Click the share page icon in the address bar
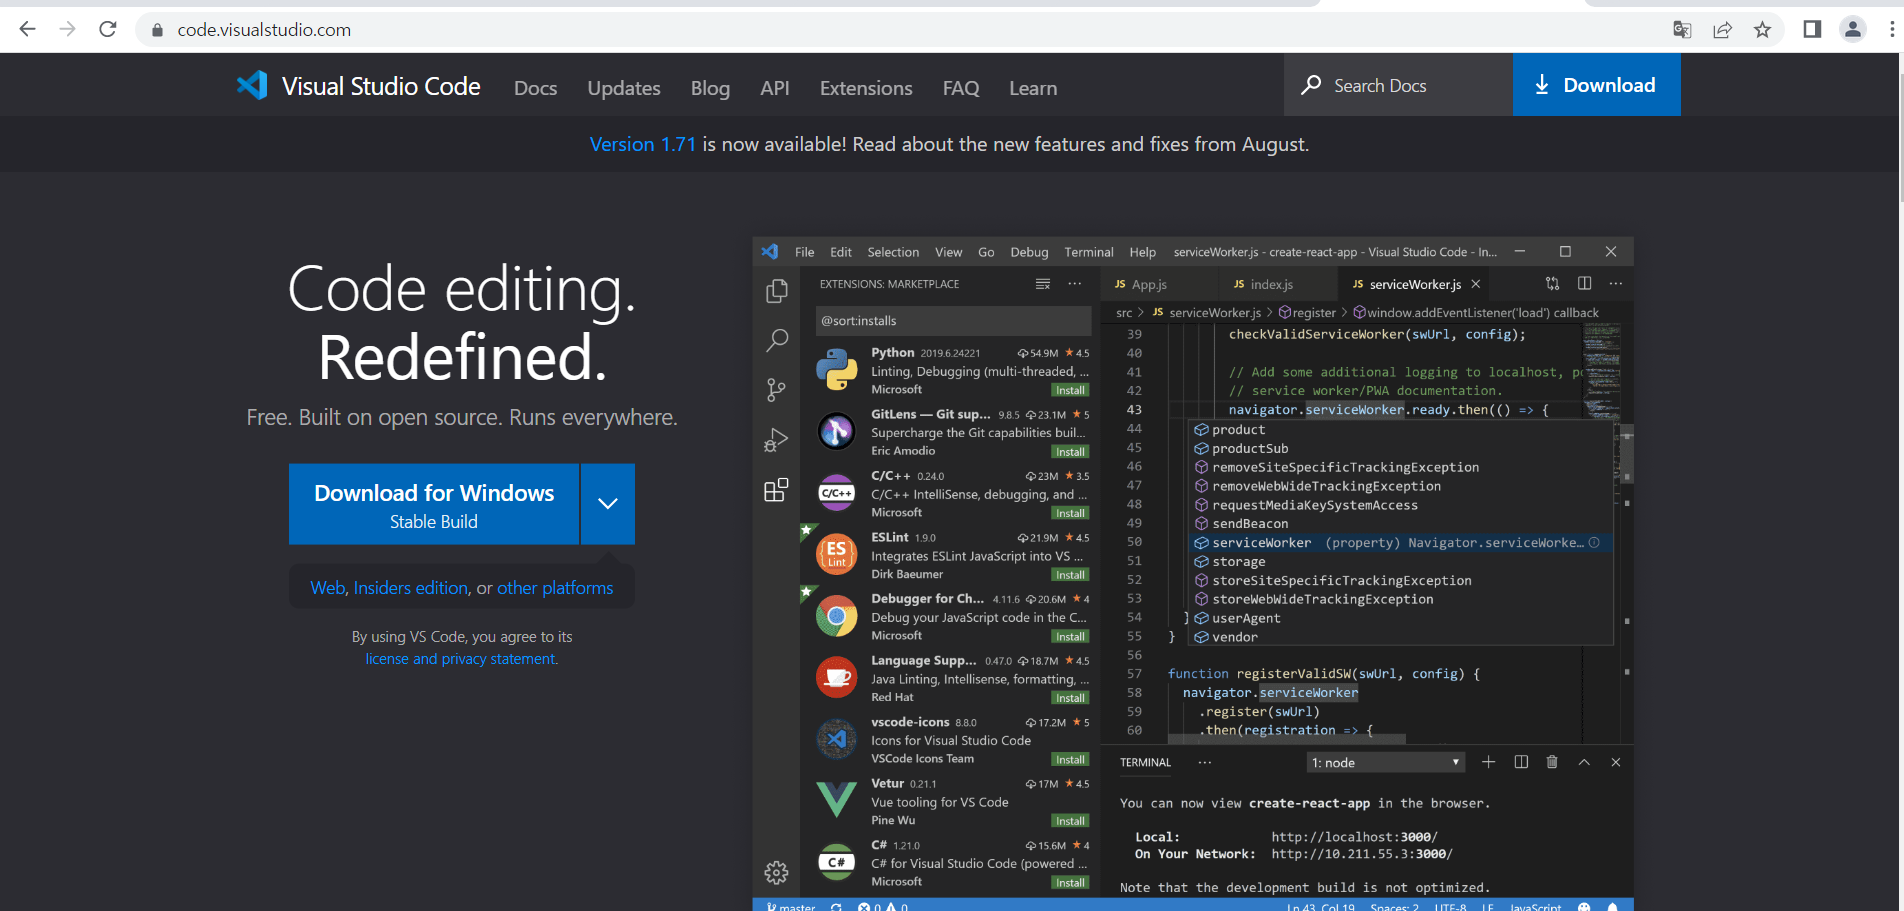Image resolution: width=1904 pixels, height=911 pixels. 1722,30
